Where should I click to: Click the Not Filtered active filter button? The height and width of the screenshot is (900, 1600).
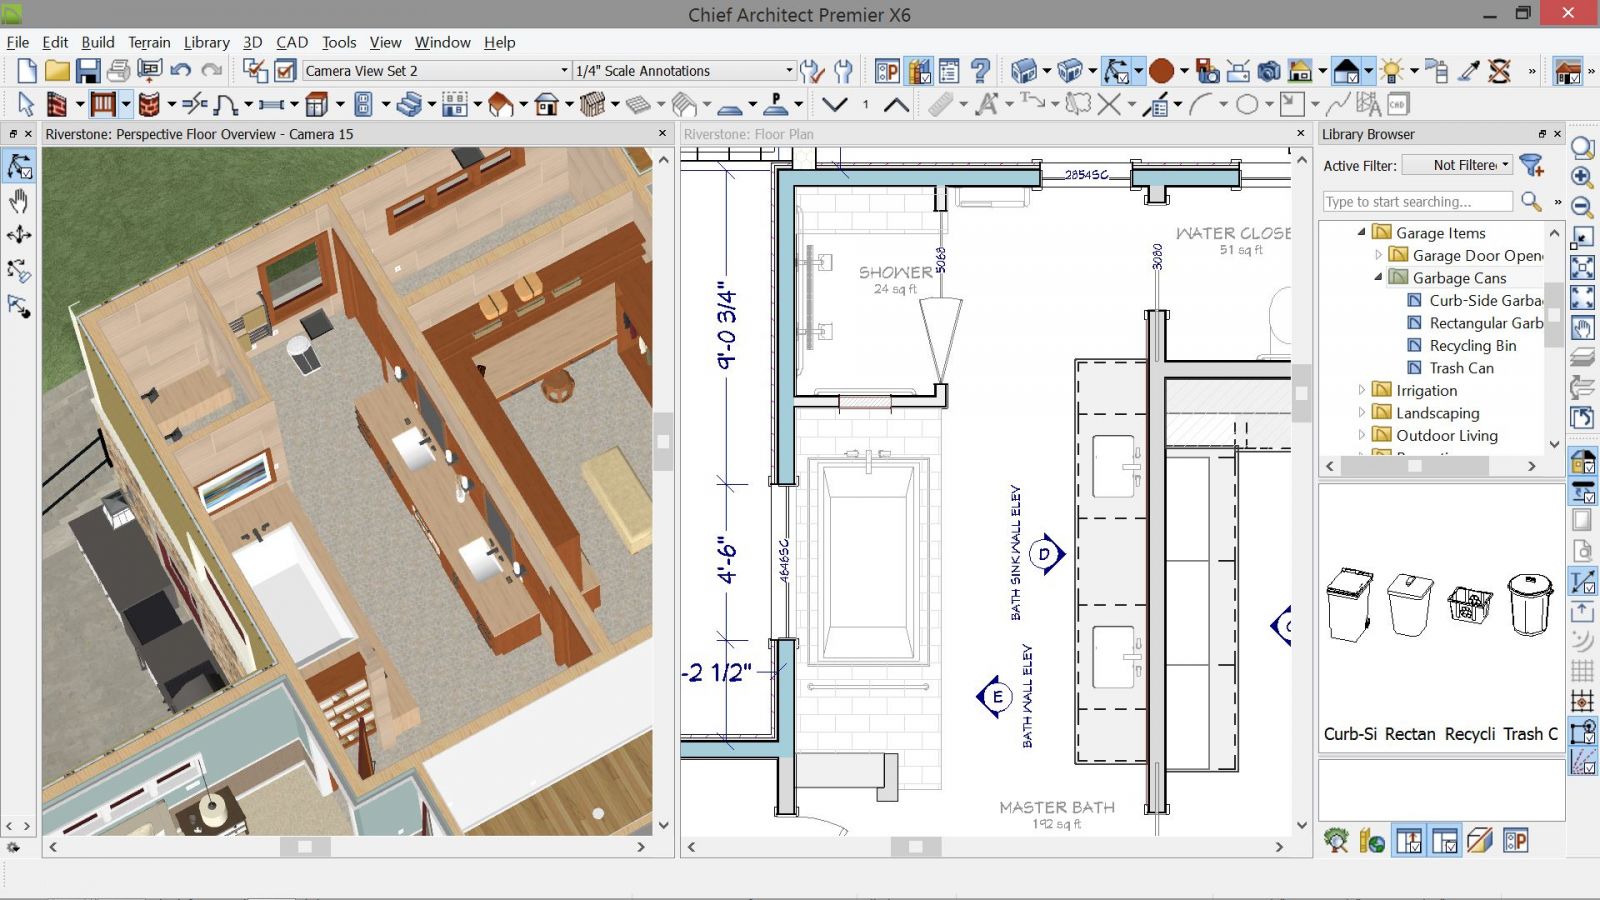click(x=1457, y=165)
